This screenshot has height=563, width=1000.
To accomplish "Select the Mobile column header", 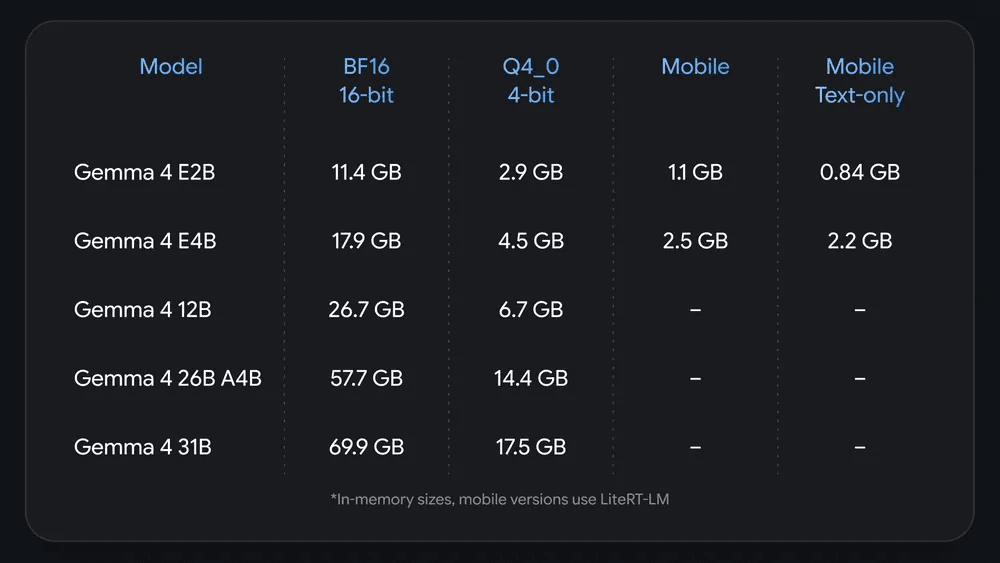I will 695,66.
